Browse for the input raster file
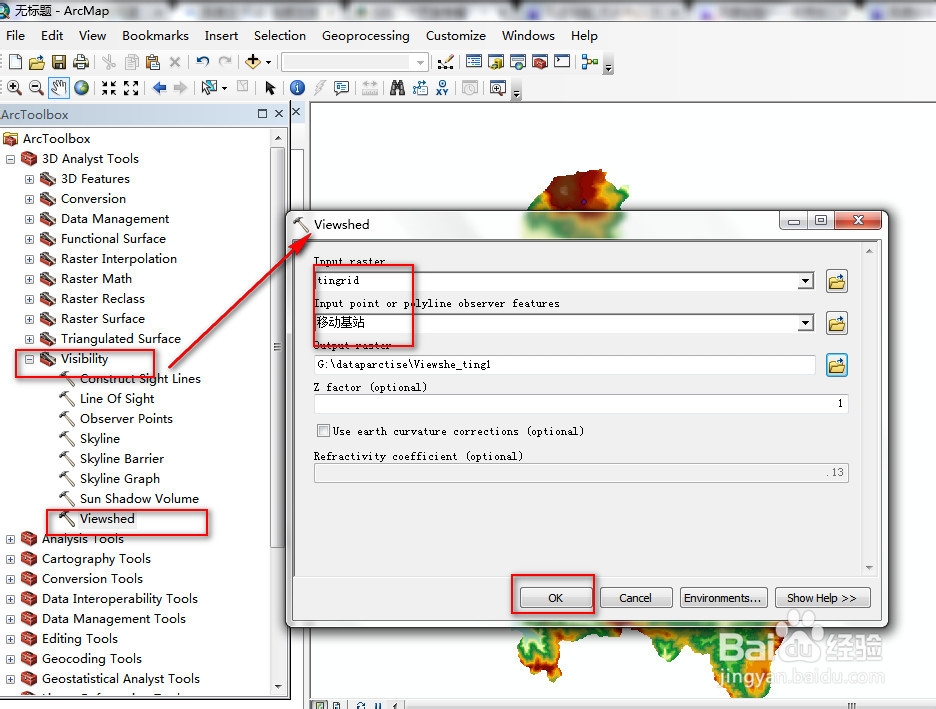936x709 pixels. [x=837, y=280]
